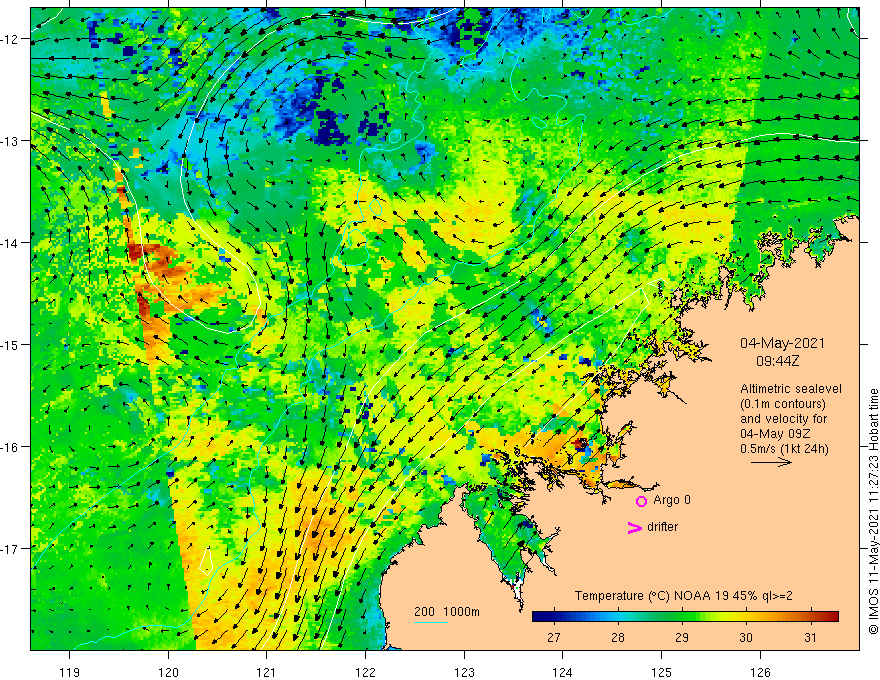Viewport: 880px width, 680px height.
Task: Click the magenta Argo 0 circle marker
Action: [641, 501]
